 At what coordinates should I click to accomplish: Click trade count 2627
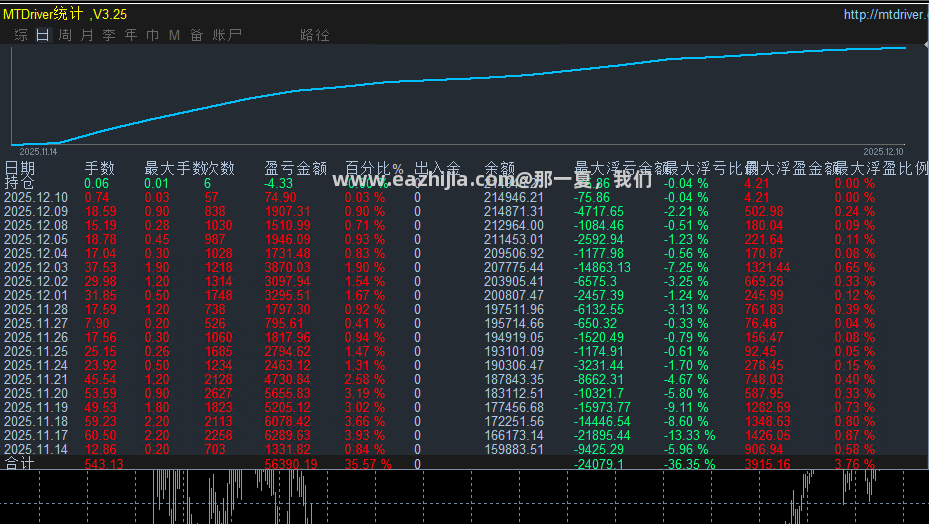(219, 394)
